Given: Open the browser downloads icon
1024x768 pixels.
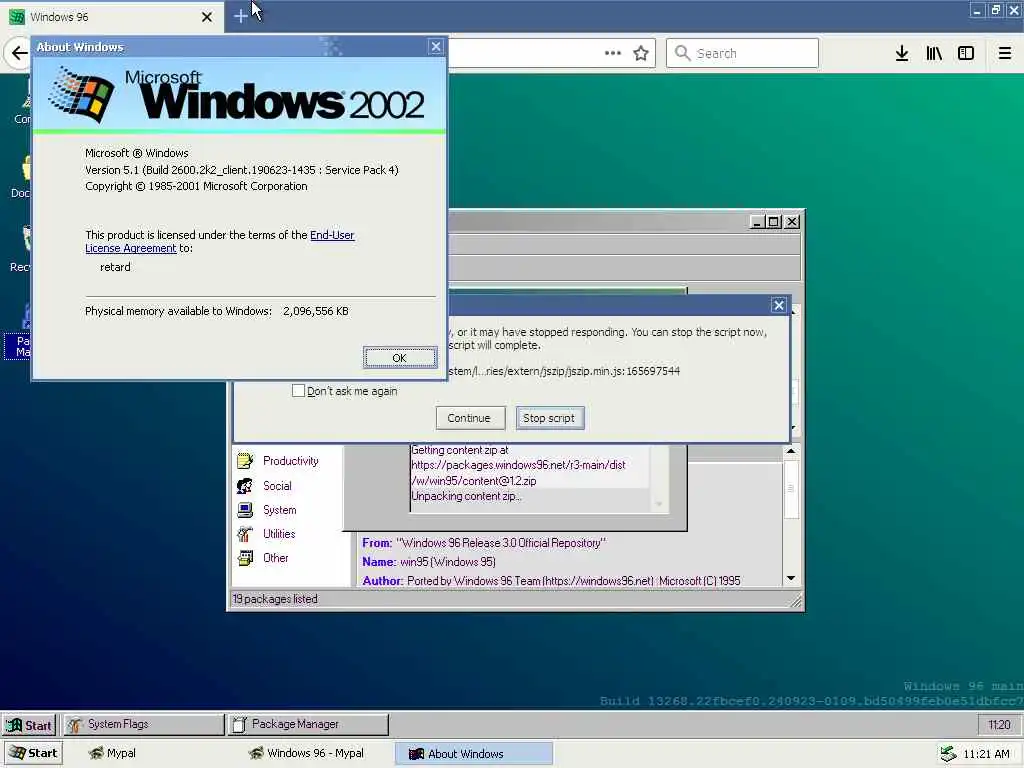Looking at the screenshot, I should click(x=902, y=54).
